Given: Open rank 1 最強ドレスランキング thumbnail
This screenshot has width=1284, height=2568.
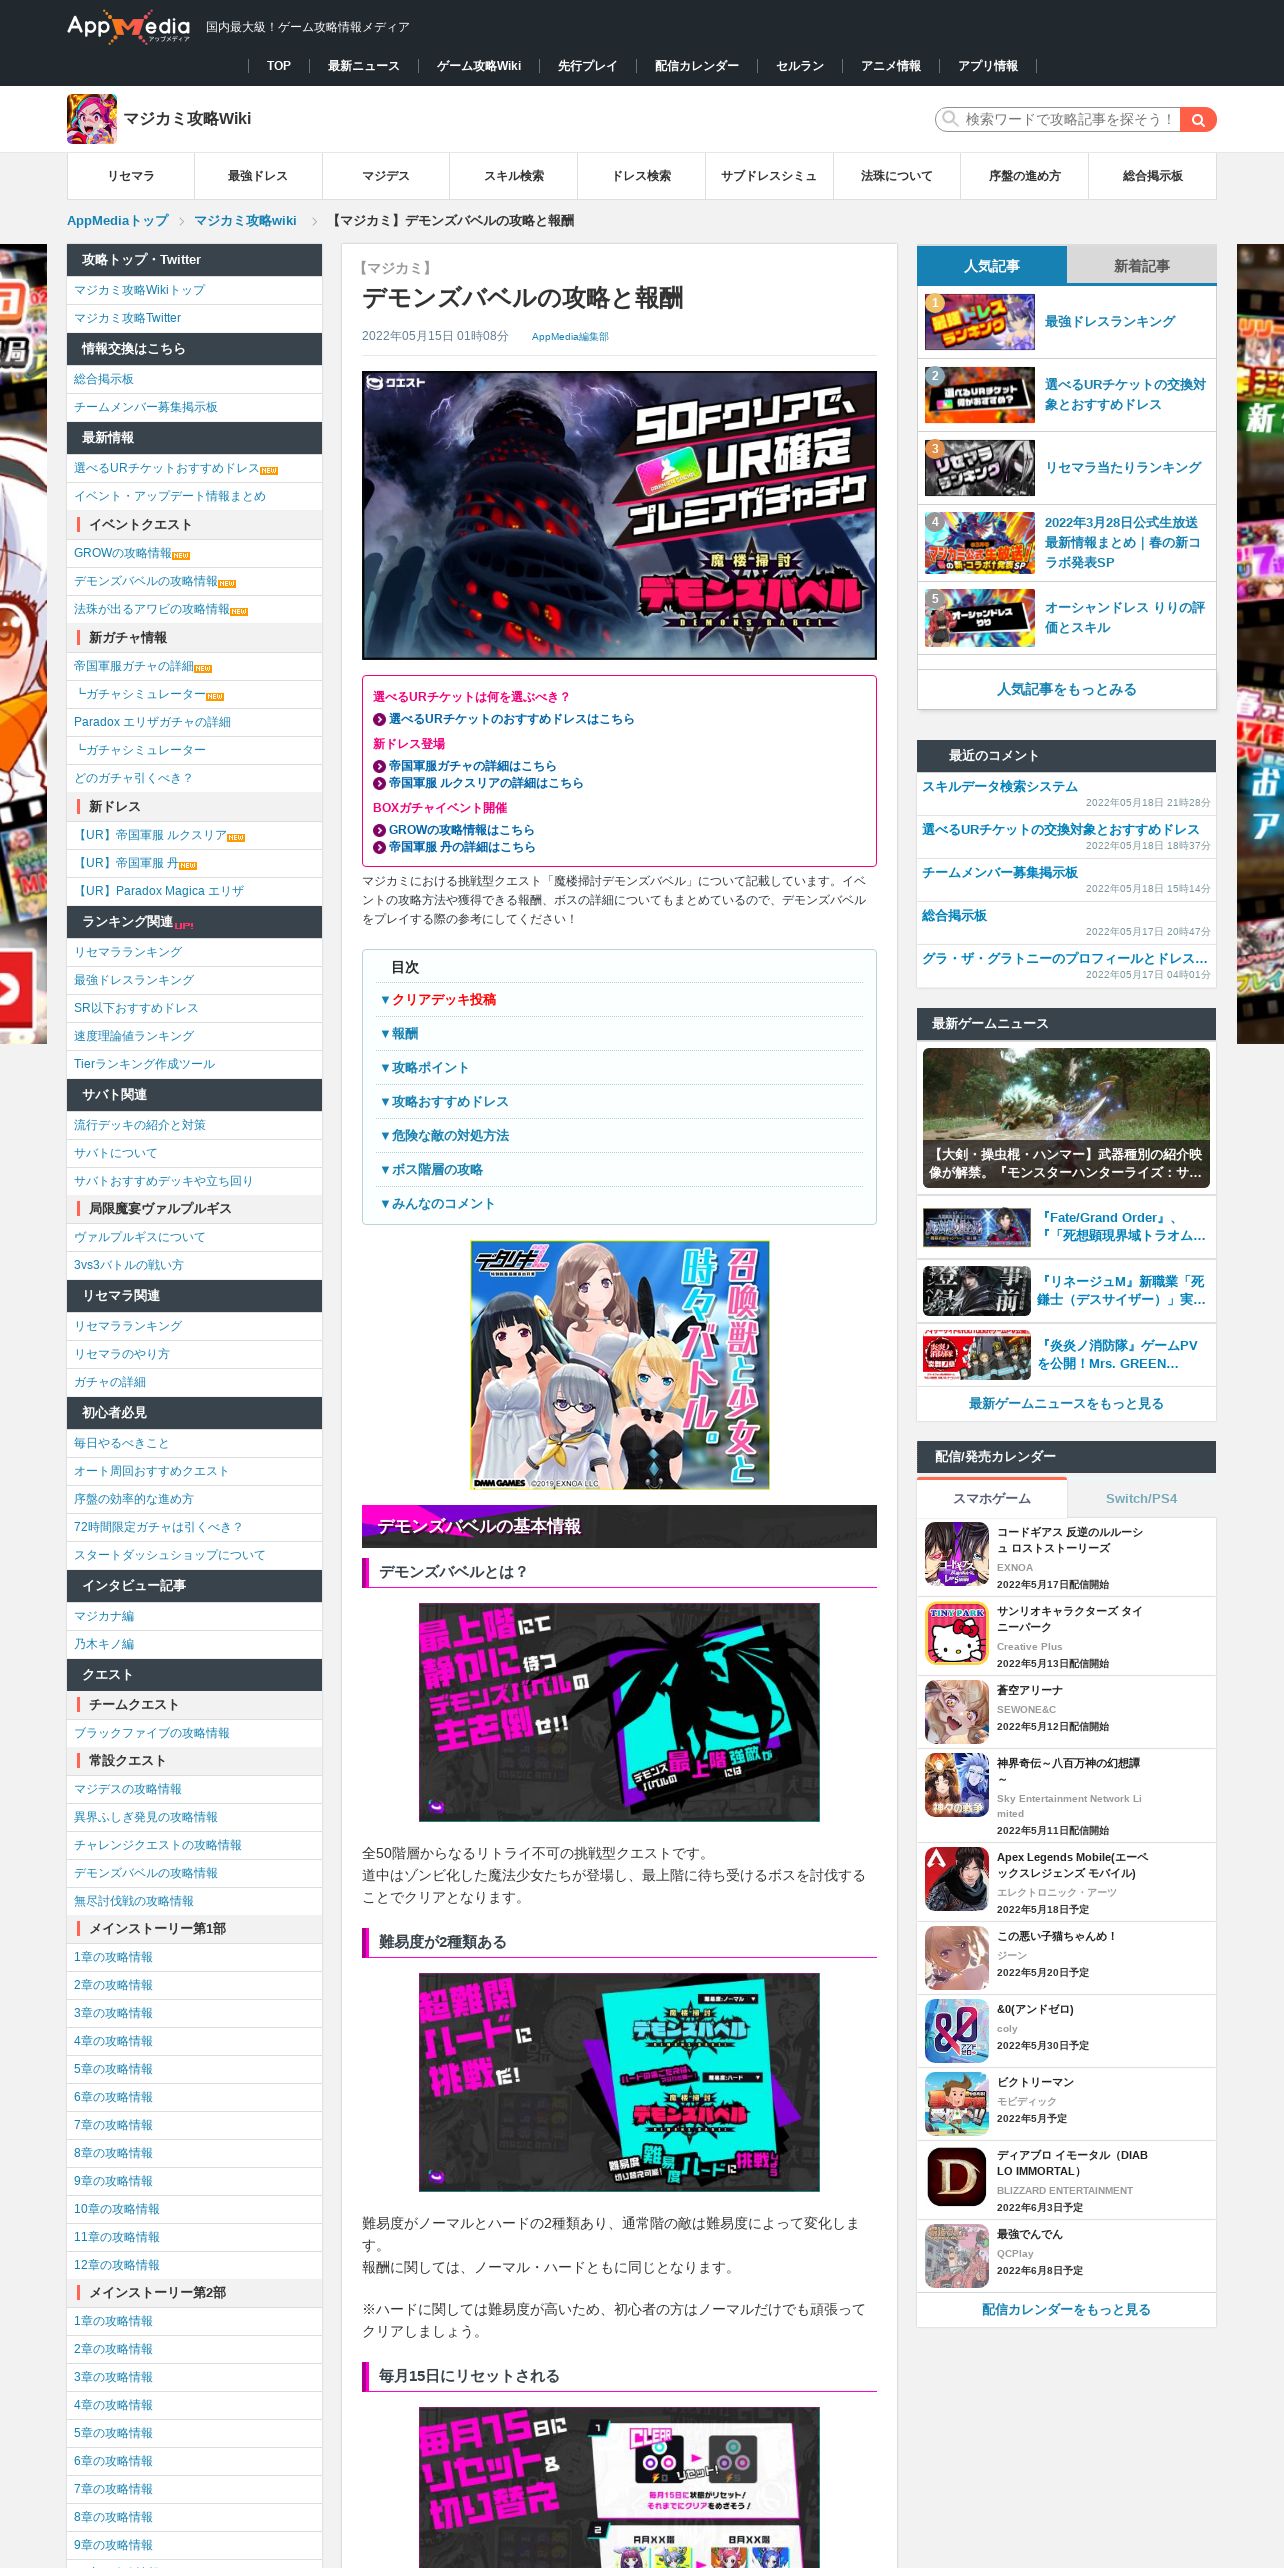Looking at the screenshot, I should [980, 322].
